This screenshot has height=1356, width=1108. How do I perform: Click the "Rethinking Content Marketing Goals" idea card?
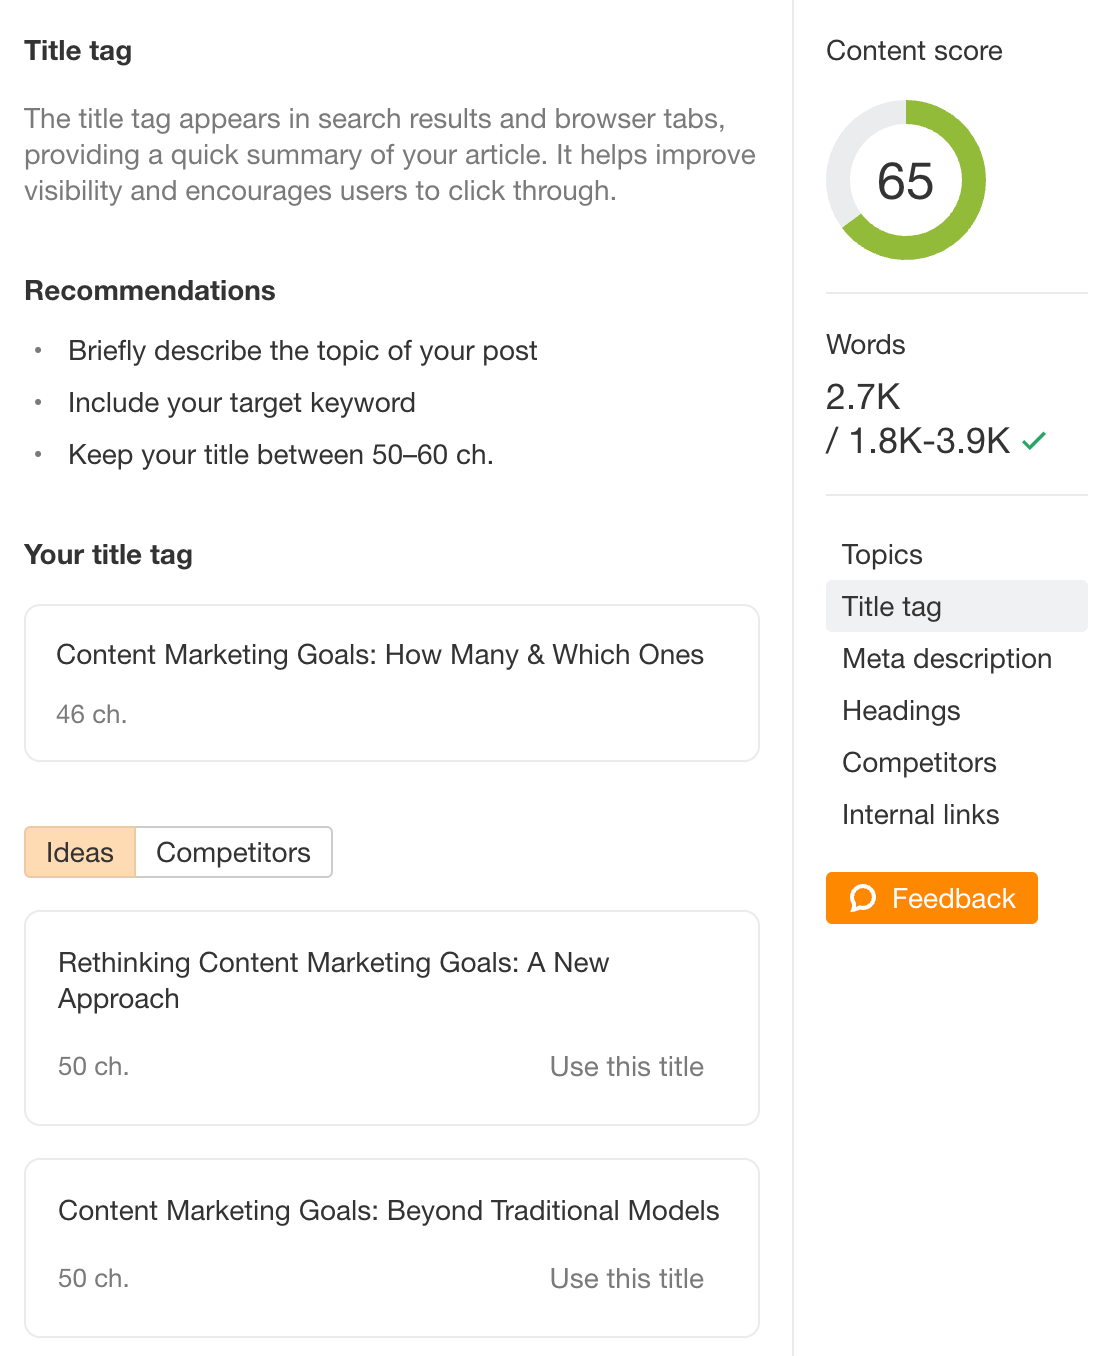(333, 980)
